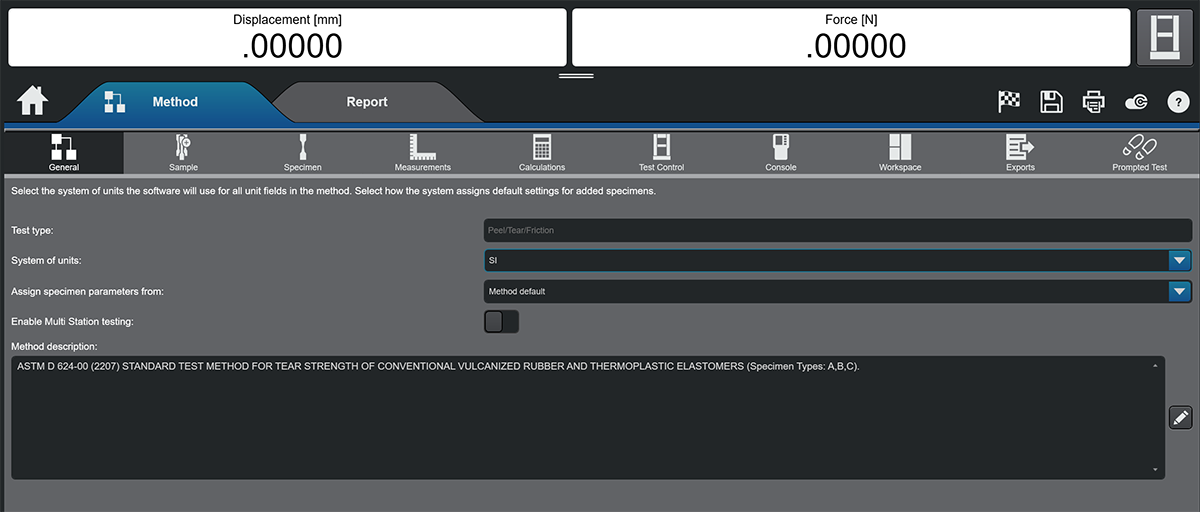Open the Sample section
This screenshot has width=1200, height=512.
(183, 153)
